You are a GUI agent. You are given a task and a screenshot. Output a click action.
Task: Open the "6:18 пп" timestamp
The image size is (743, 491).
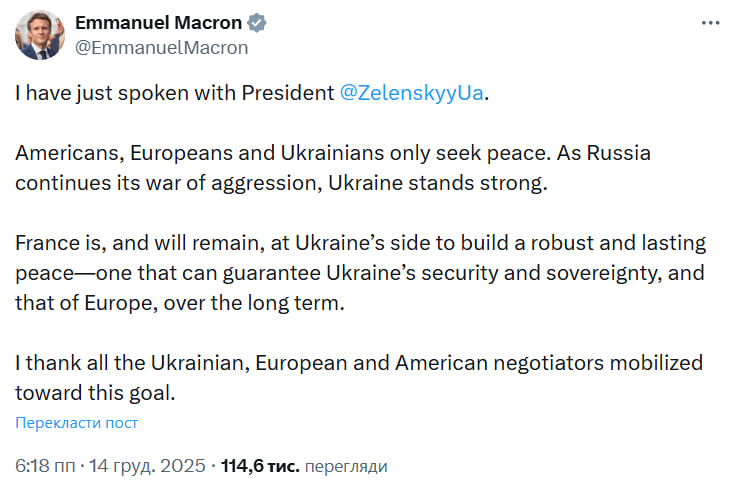click(x=43, y=466)
